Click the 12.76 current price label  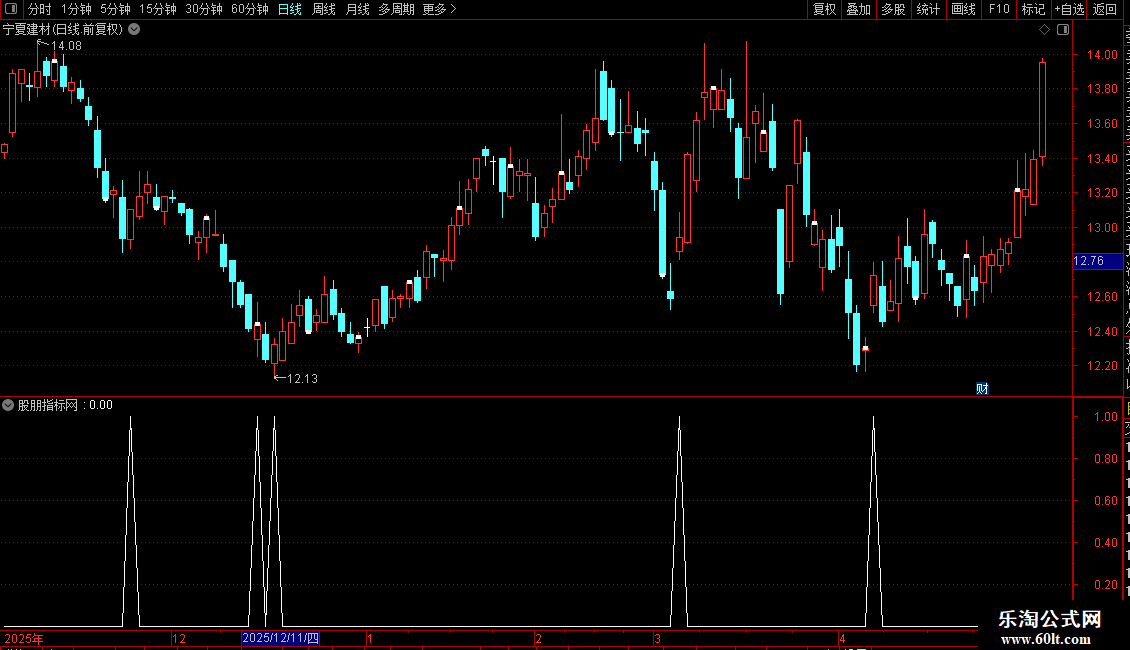point(1097,261)
